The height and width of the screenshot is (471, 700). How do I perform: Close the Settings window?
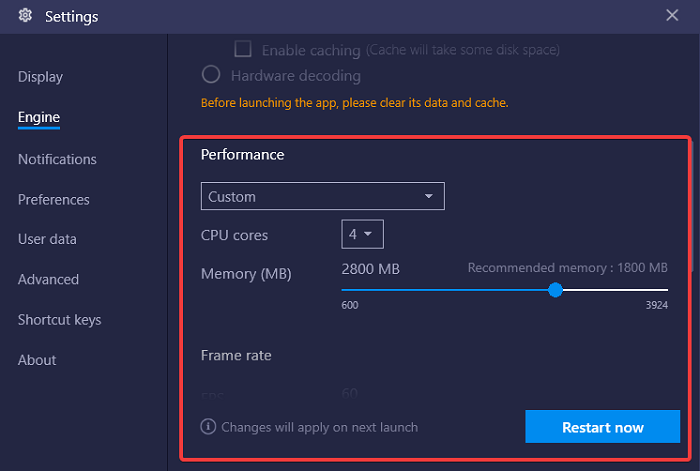pyautogui.click(x=672, y=15)
